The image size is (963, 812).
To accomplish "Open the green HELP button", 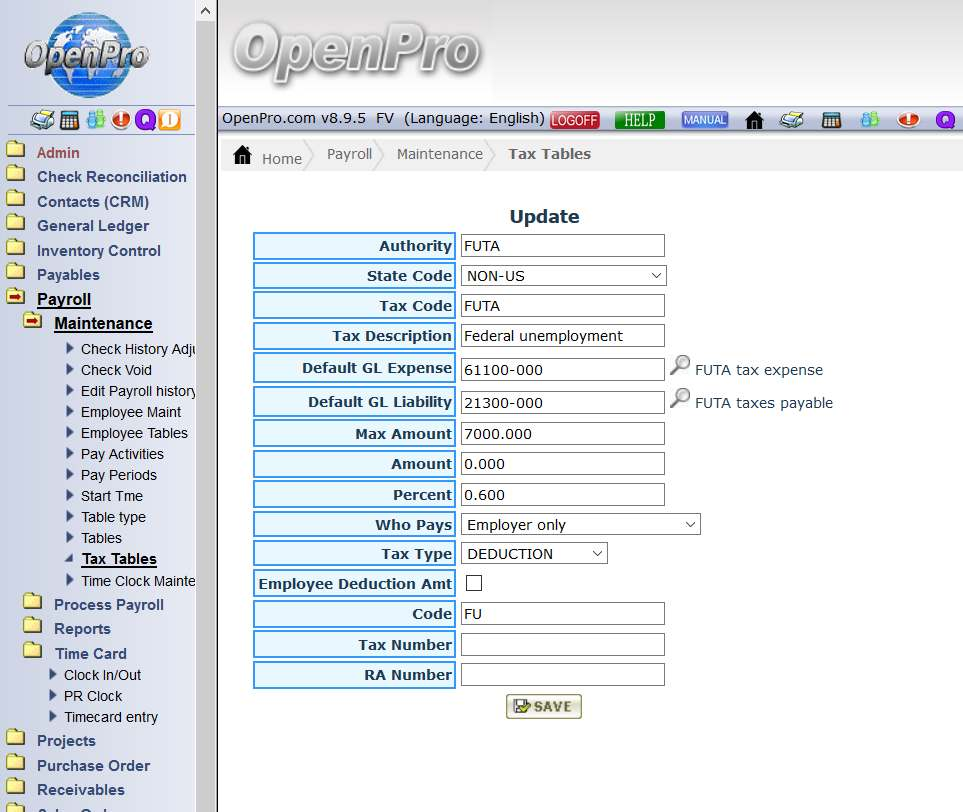I will pos(639,120).
